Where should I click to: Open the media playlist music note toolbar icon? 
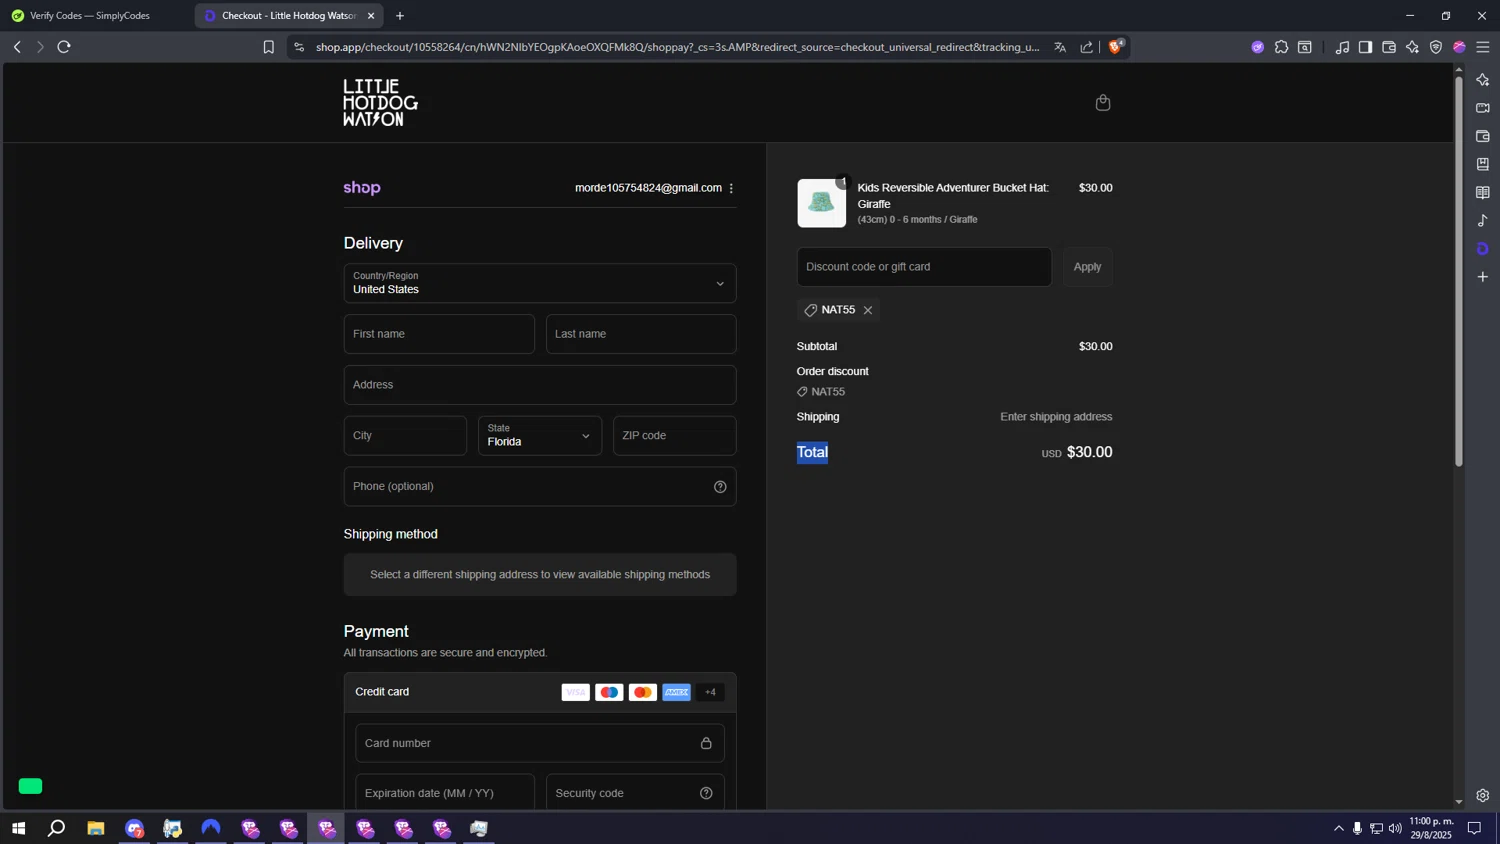[x=1342, y=47]
